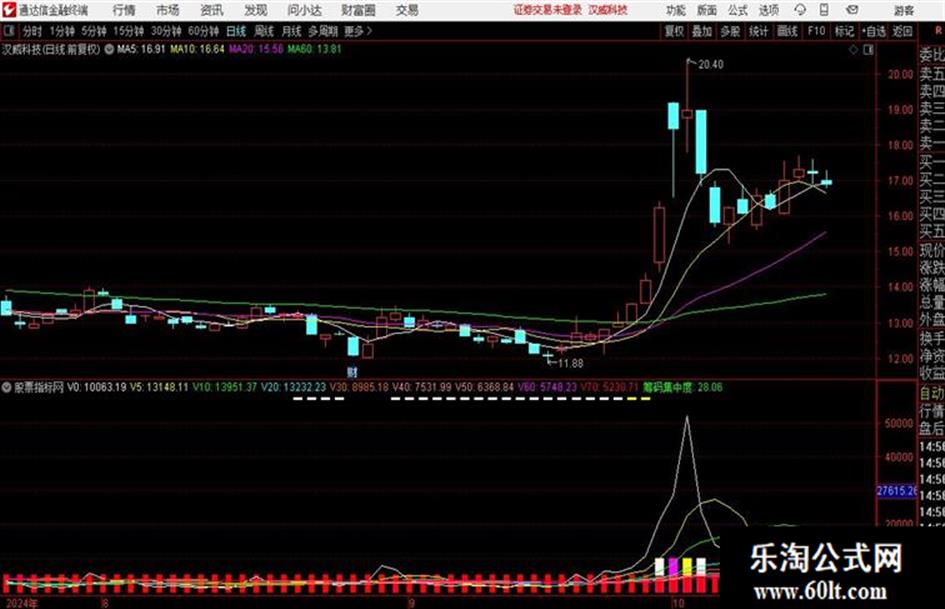The height and width of the screenshot is (609, 945).
Task: Click the 汉威科技(日线 前复权) chart title
Action: click(51, 50)
